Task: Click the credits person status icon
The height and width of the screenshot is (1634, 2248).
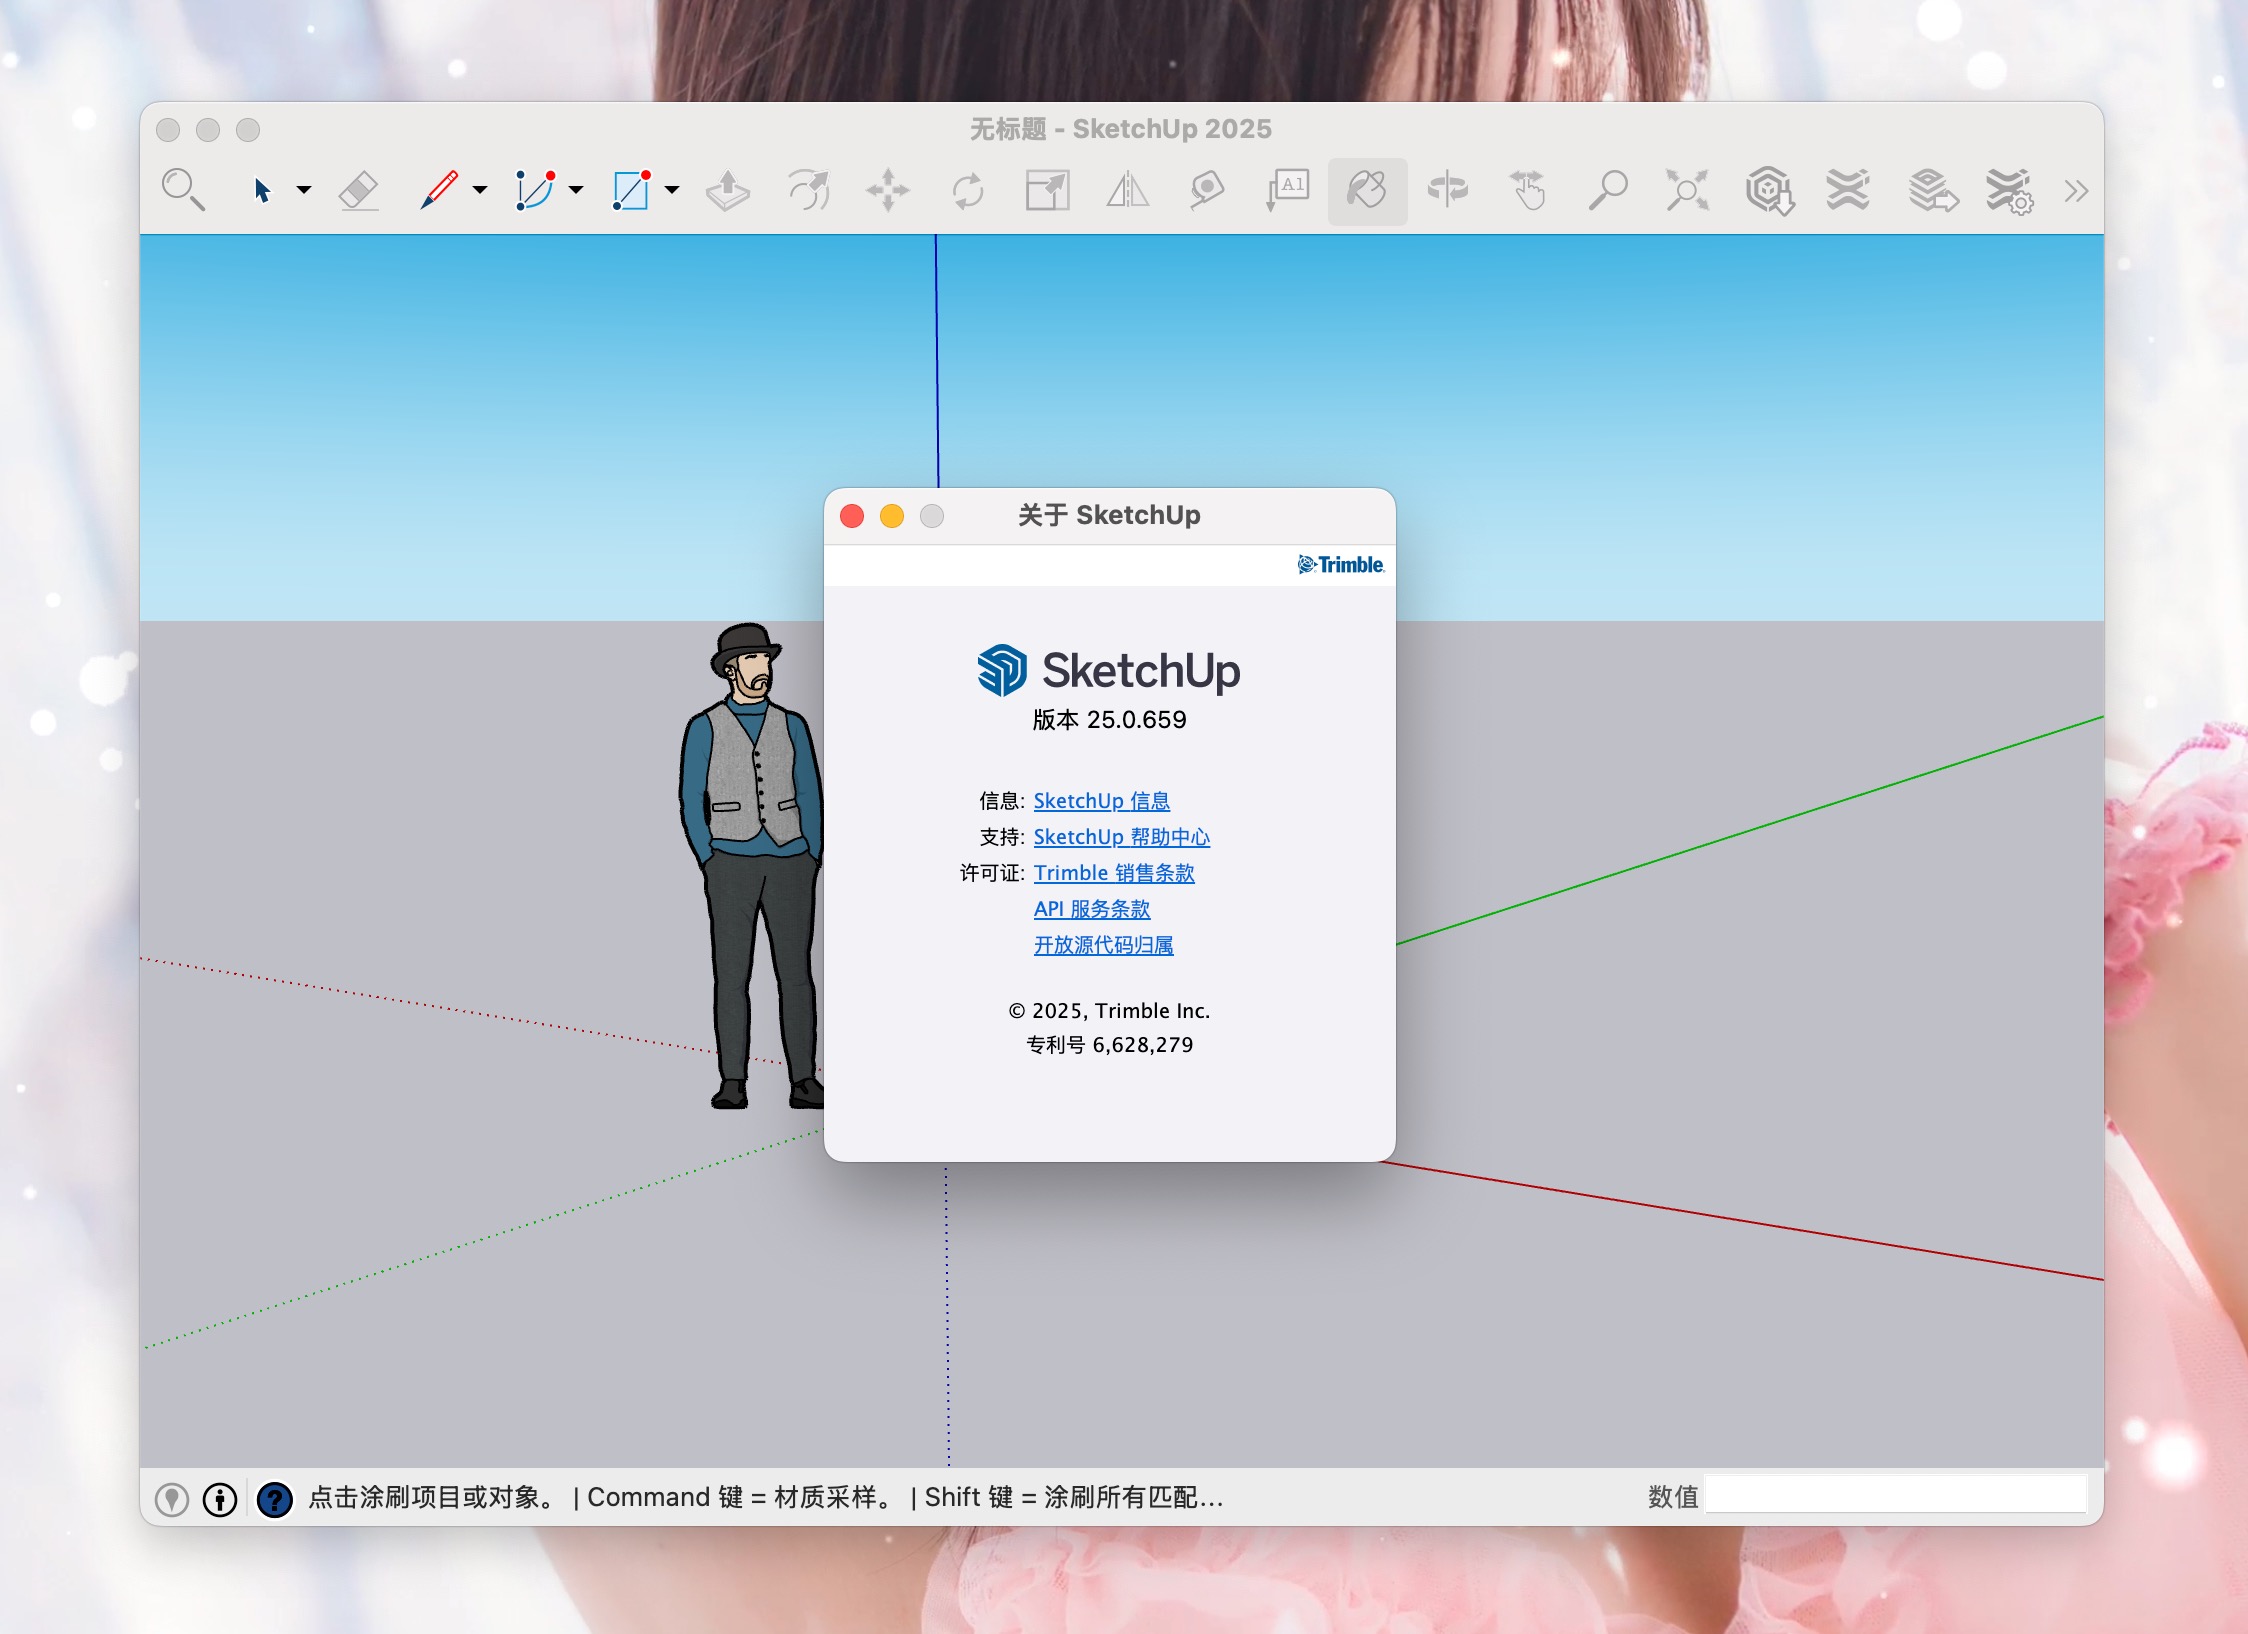Action: coord(220,1499)
